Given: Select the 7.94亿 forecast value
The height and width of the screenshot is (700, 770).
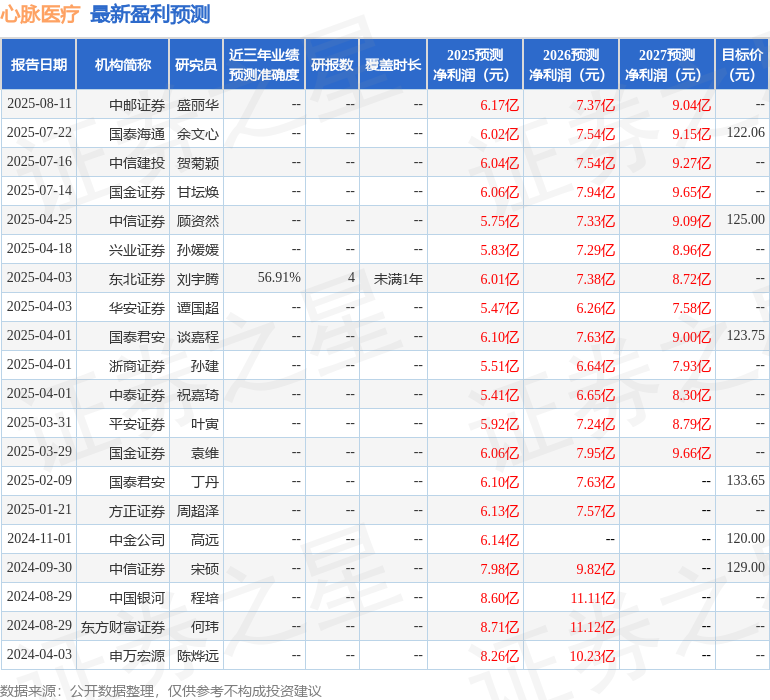Looking at the screenshot, I should click(596, 192).
